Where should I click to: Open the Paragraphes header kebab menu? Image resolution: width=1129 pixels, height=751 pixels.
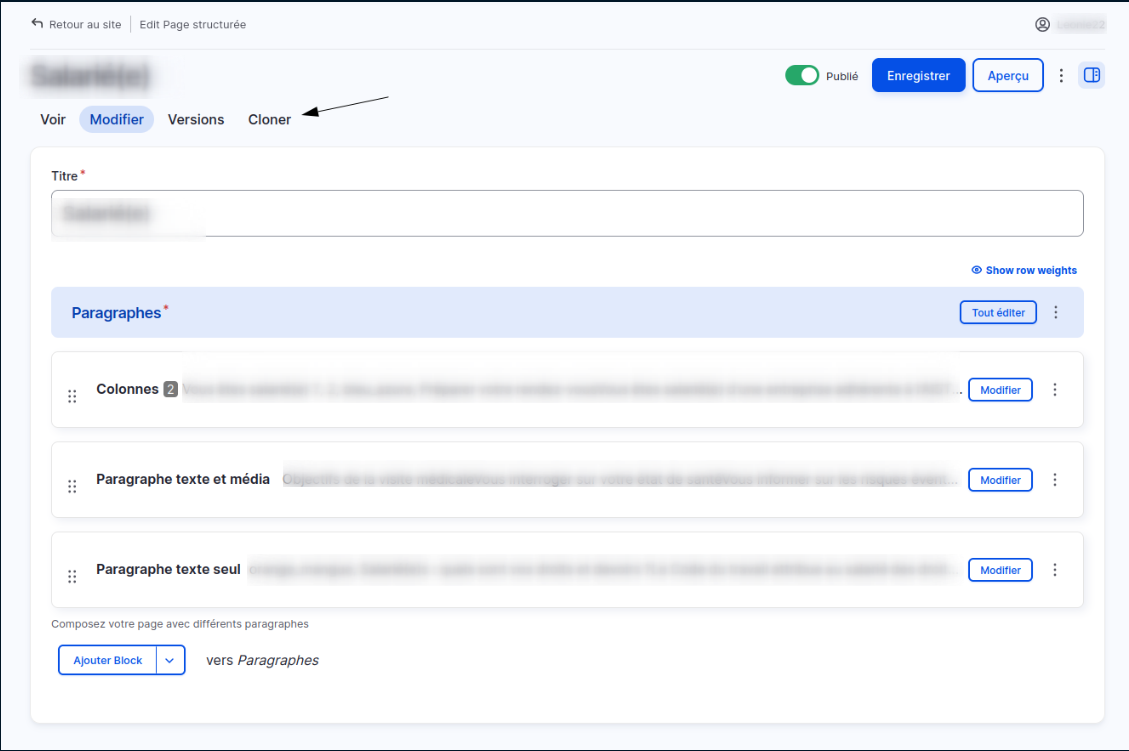pos(1056,312)
